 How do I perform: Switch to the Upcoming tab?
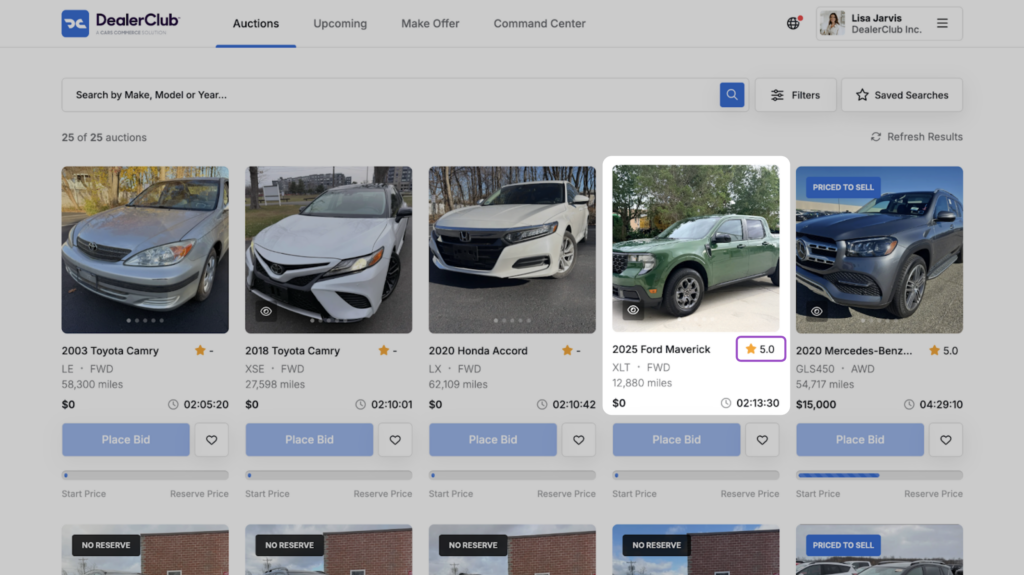coord(340,24)
